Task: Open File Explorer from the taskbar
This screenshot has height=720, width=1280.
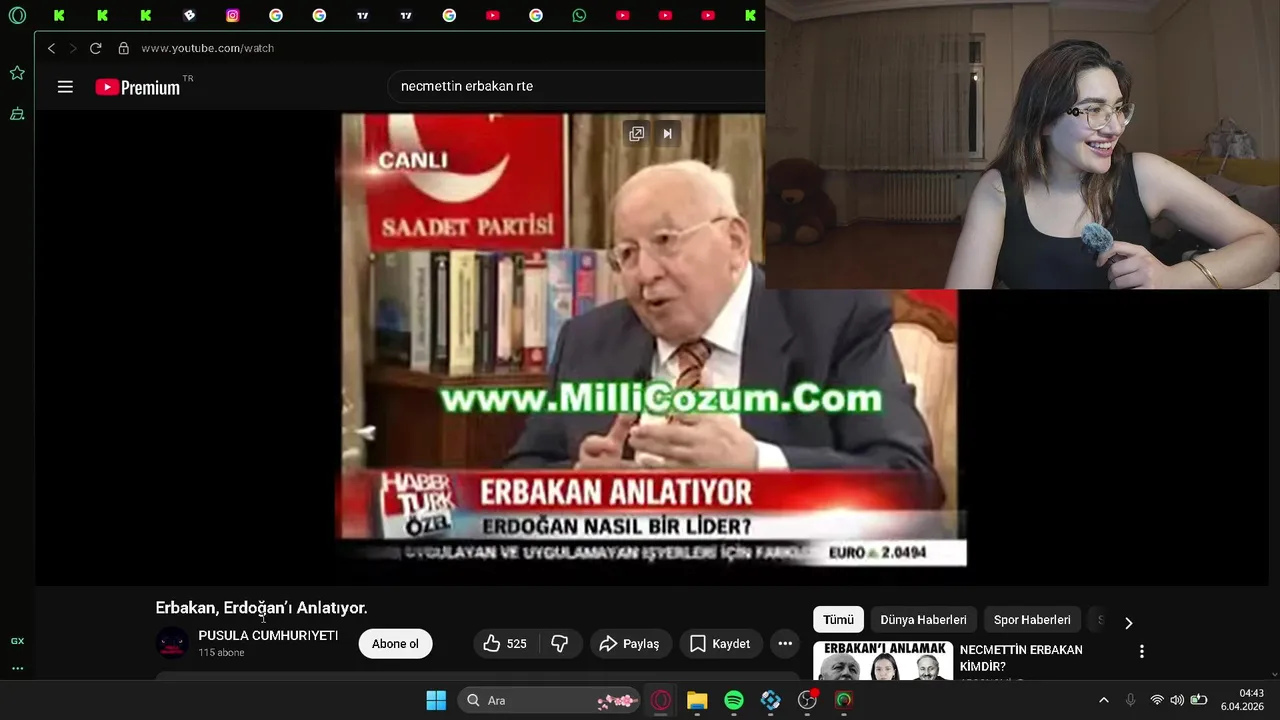Action: click(x=697, y=700)
